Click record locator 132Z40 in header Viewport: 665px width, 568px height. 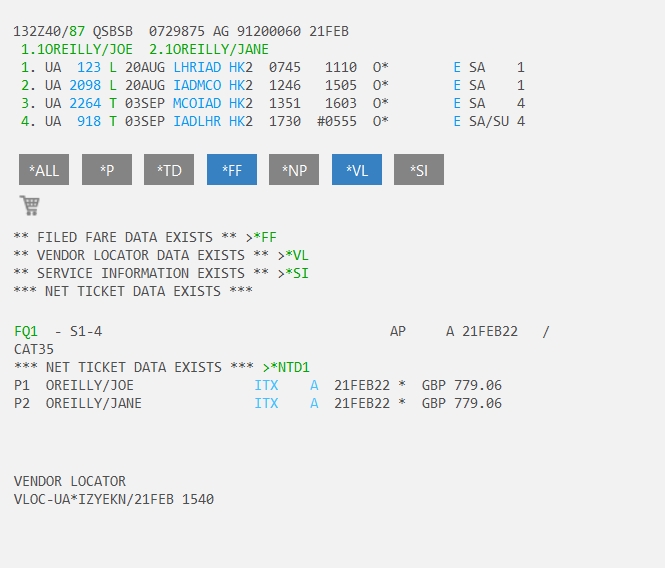tap(37, 31)
